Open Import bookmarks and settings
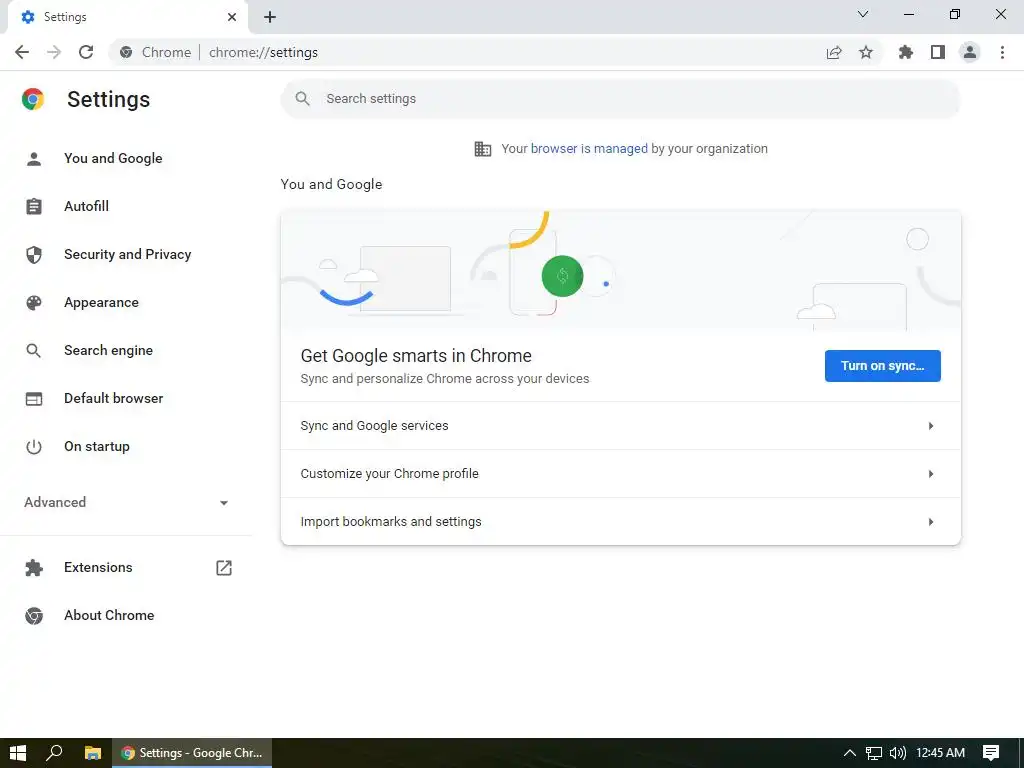 (x=620, y=522)
